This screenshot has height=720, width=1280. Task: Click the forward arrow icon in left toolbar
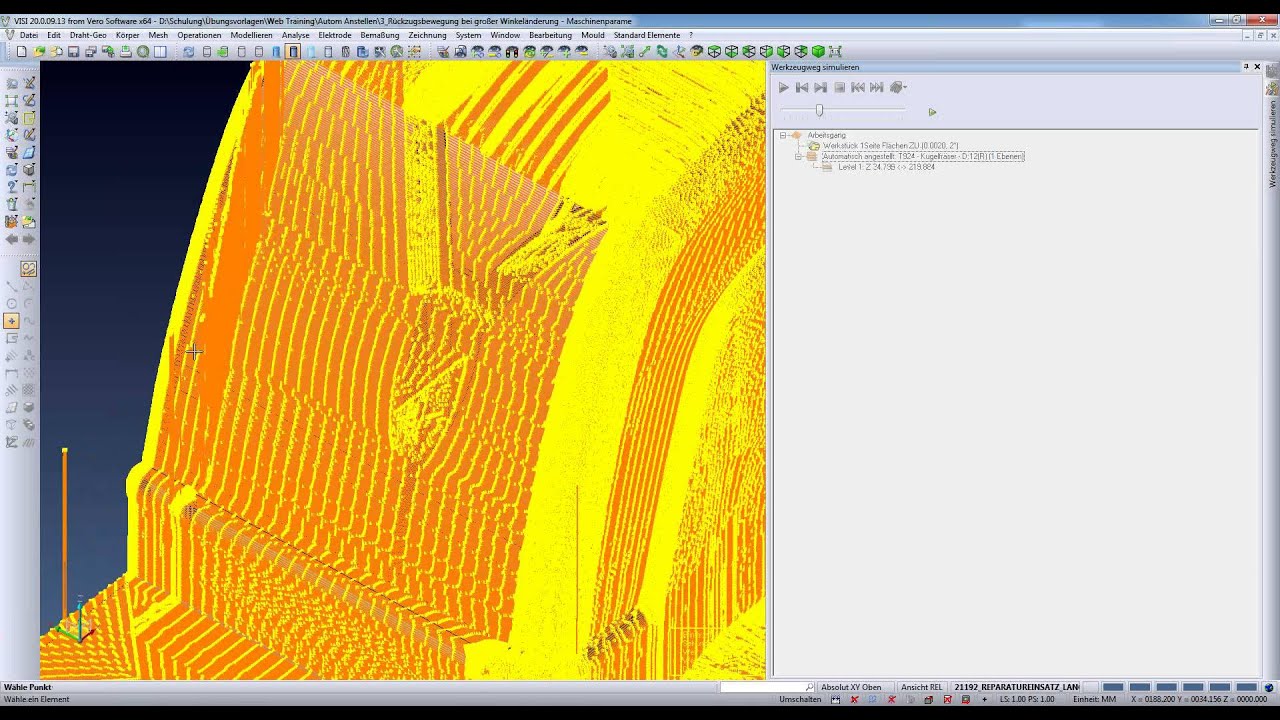(28, 239)
